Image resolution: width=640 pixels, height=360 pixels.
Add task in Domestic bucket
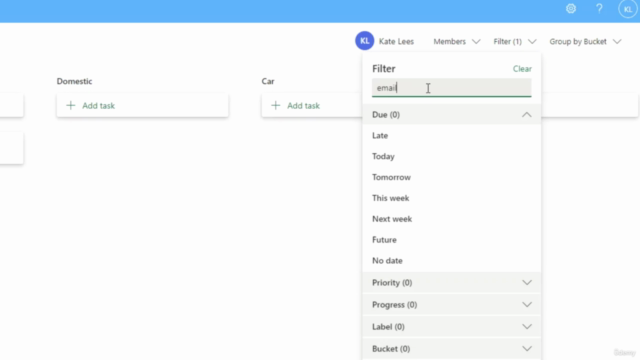tap(142, 105)
